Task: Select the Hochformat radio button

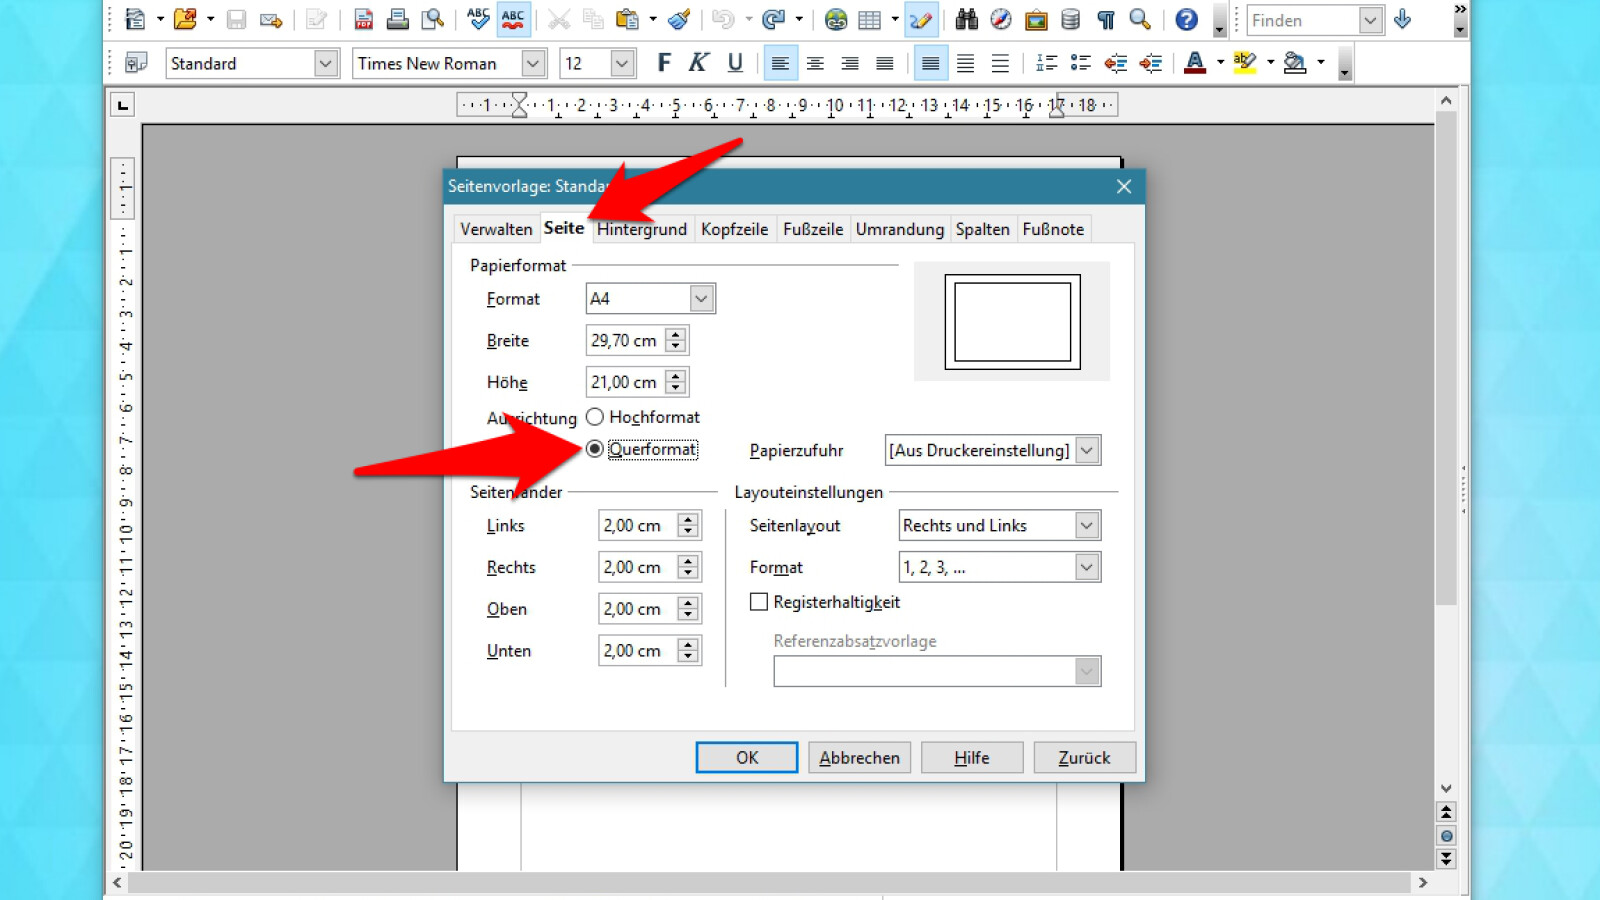Action: tap(595, 417)
